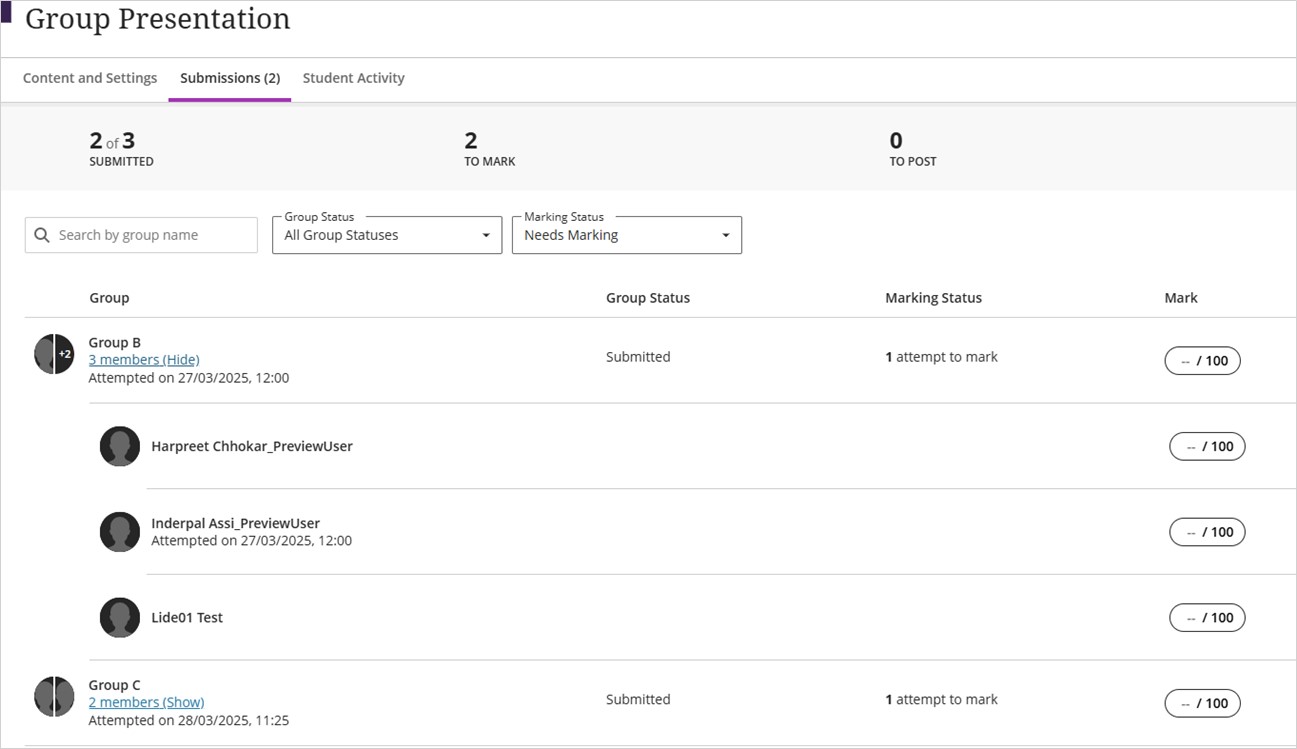Viewport: 1297px width, 749px height.
Task: Click Inderpal Assi_PreviewUser's avatar
Action: 120,532
